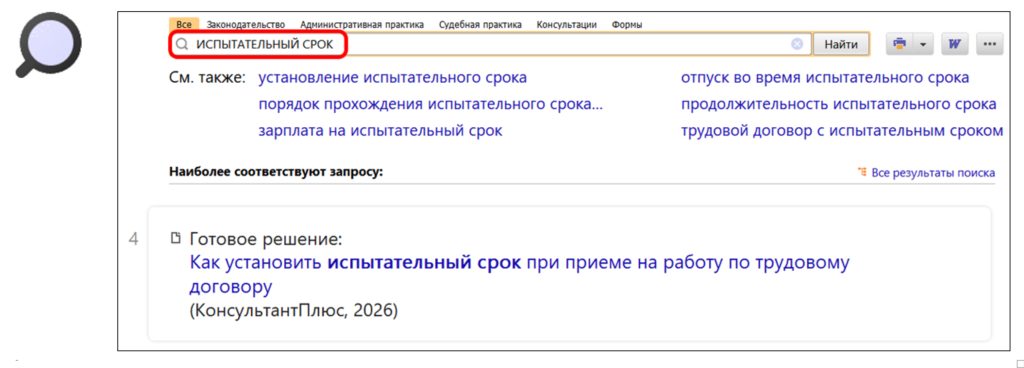
Task: Click the document icon beside Готовое решение
Action: coord(175,239)
